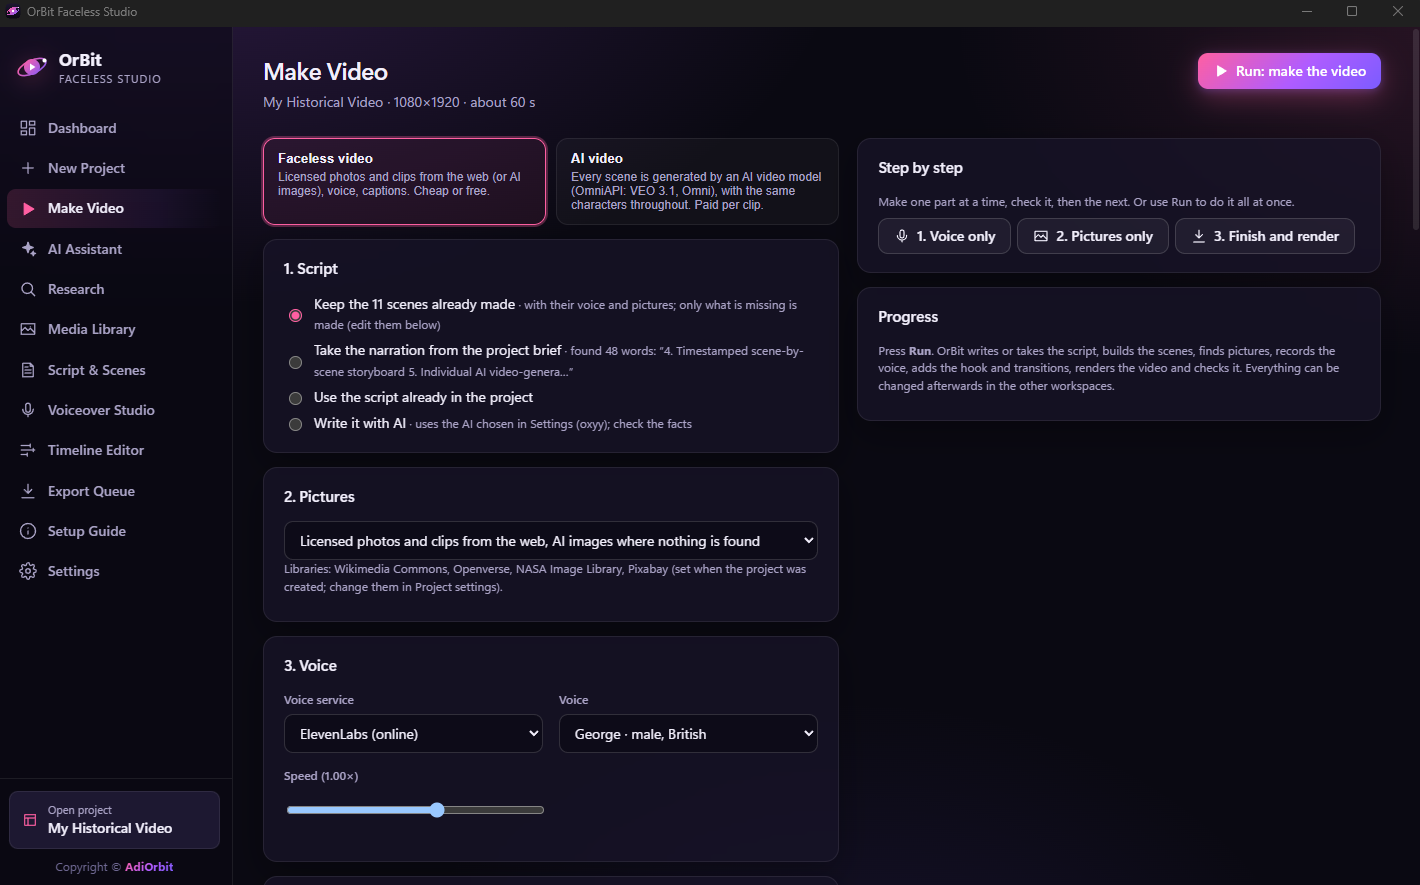Select Take the narration from project brief
Screen dimensions: 1420x885
click(295, 362)
